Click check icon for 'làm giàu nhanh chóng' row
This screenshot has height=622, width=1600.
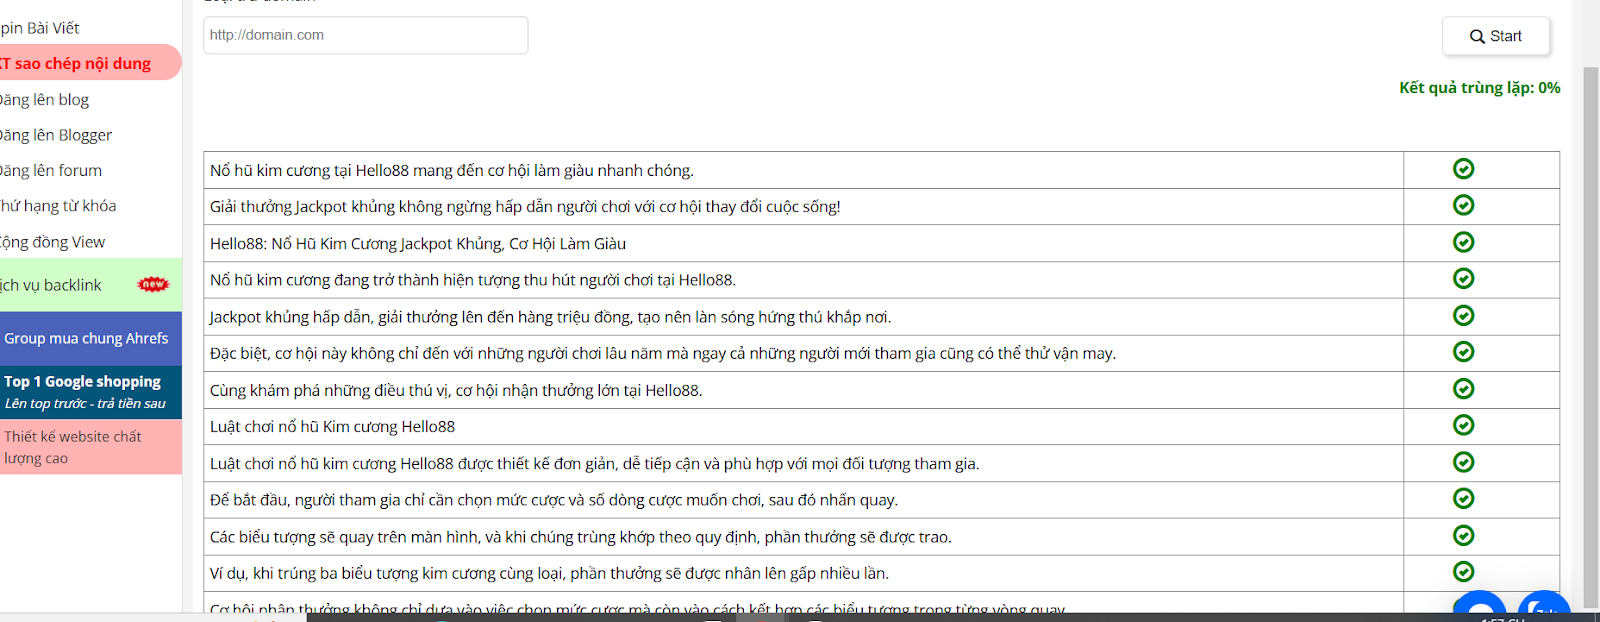1463,169
